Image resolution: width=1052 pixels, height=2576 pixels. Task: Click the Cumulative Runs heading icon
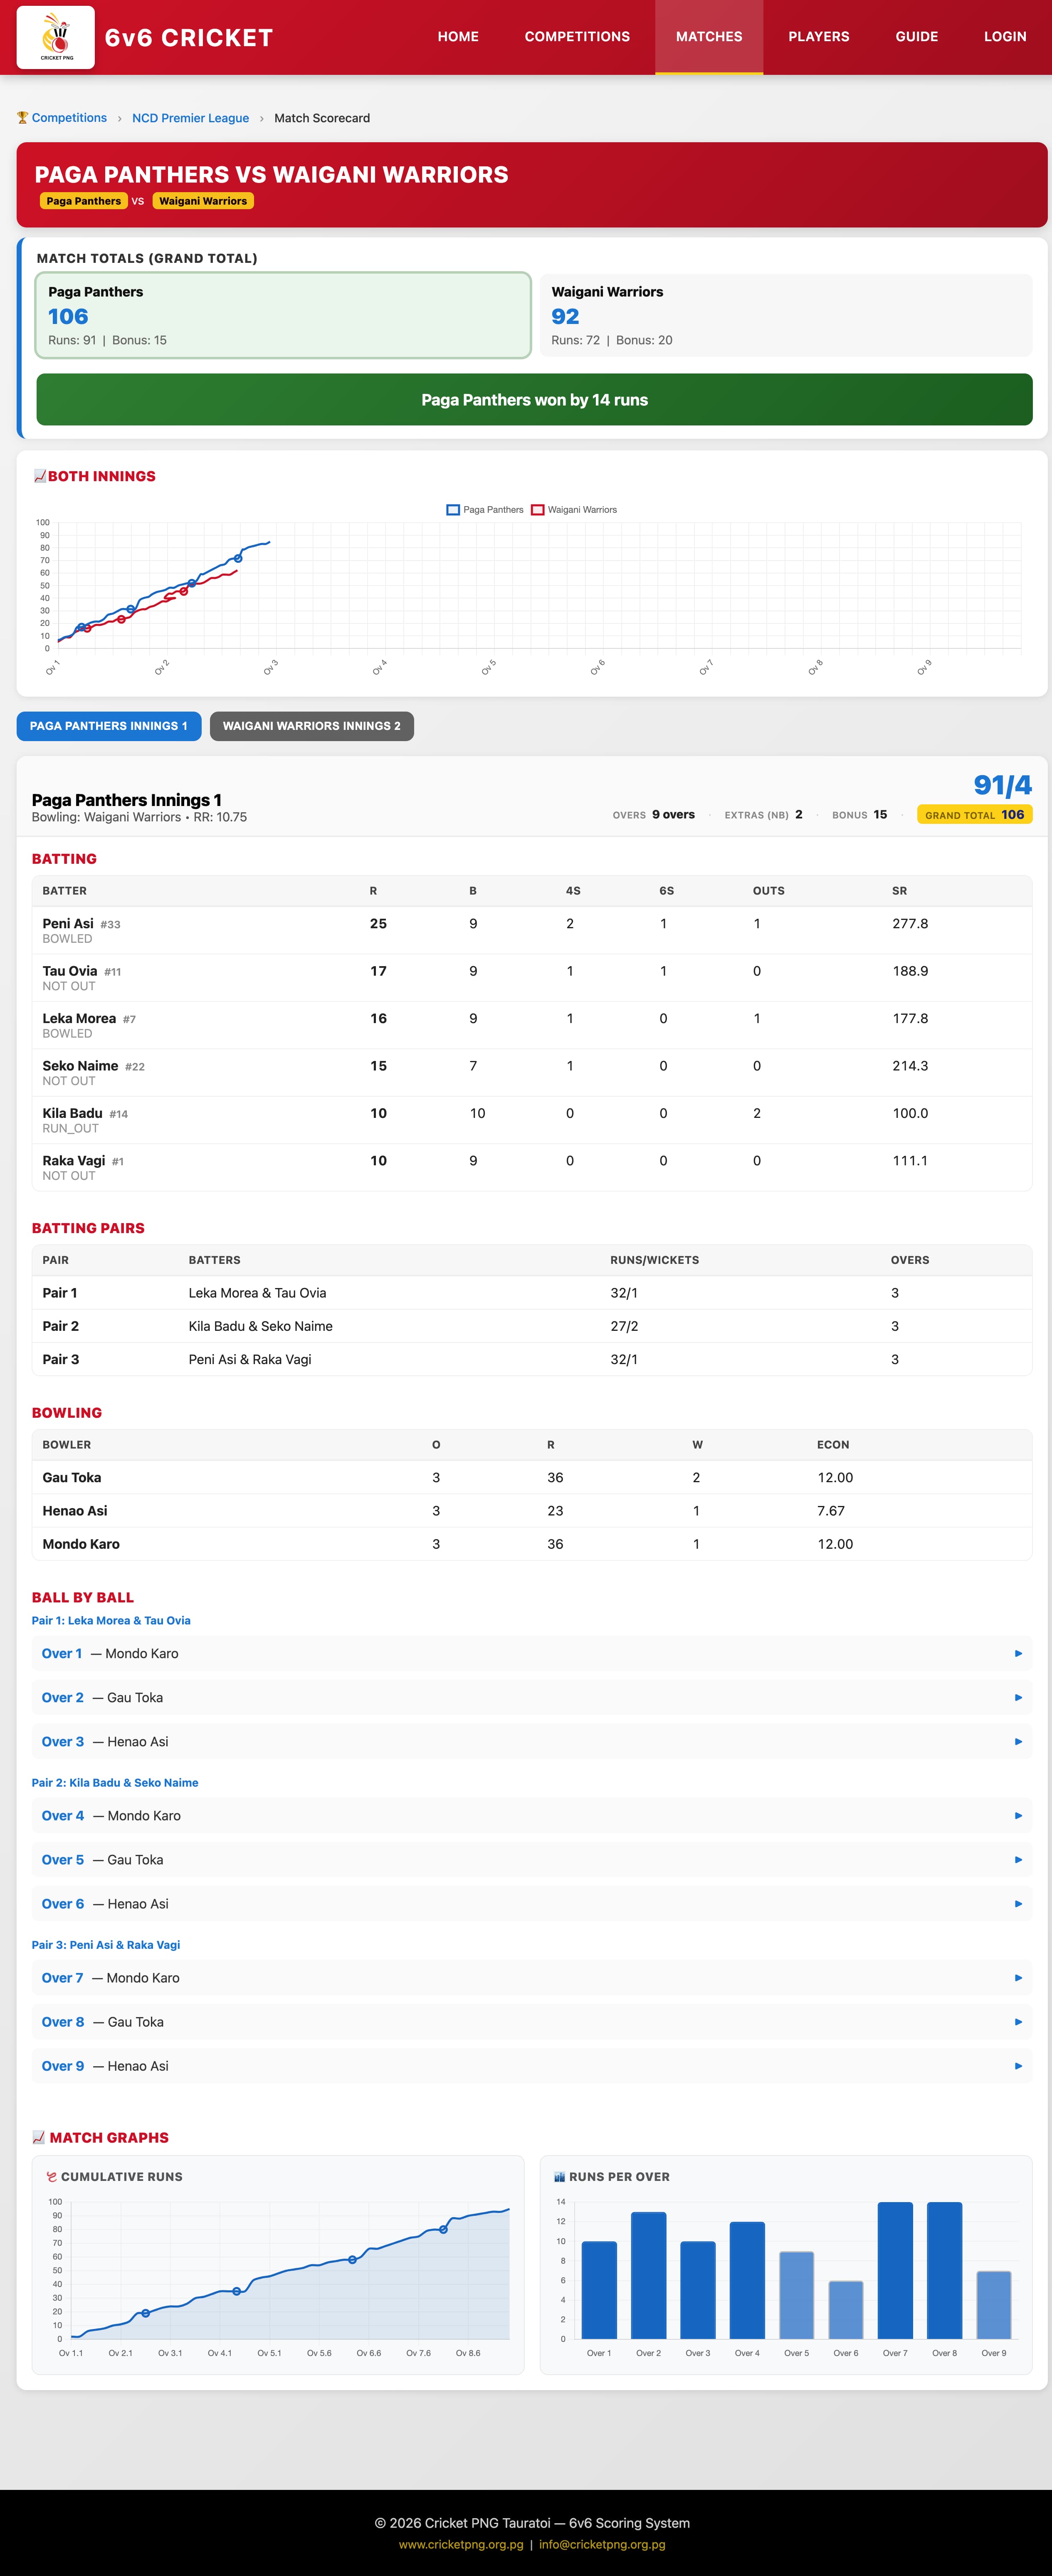pyautogui.click(x=52, y=2177)
